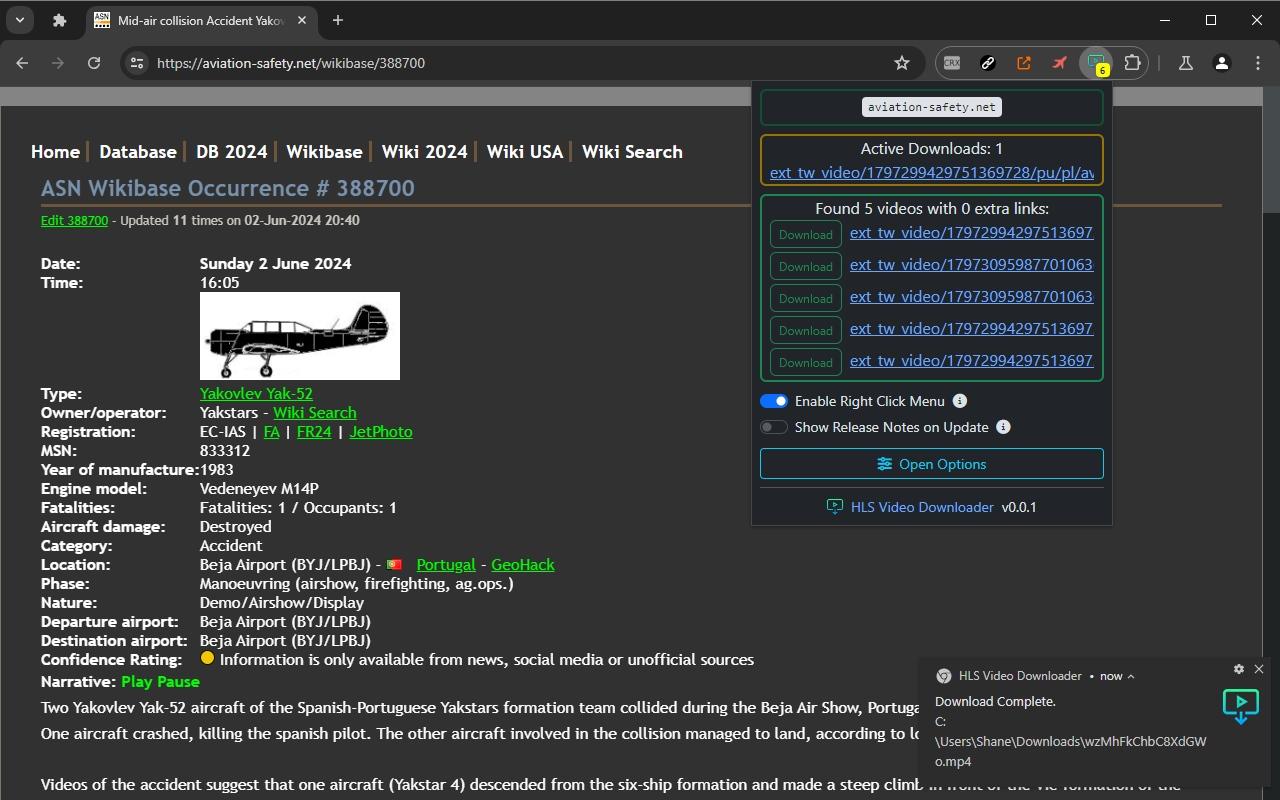Click the first Download button in the popup
This screenshot has height=800, width=1280.
804,234
